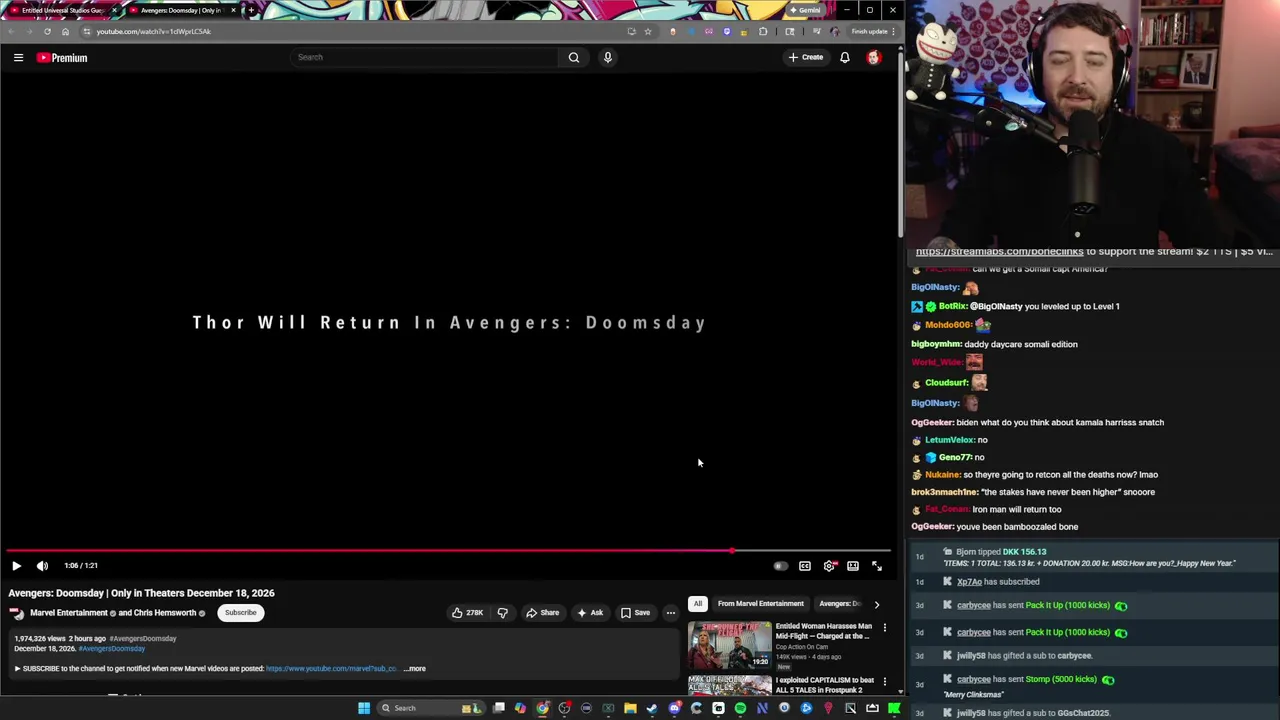Open a new browser tab

coord(250,10)
